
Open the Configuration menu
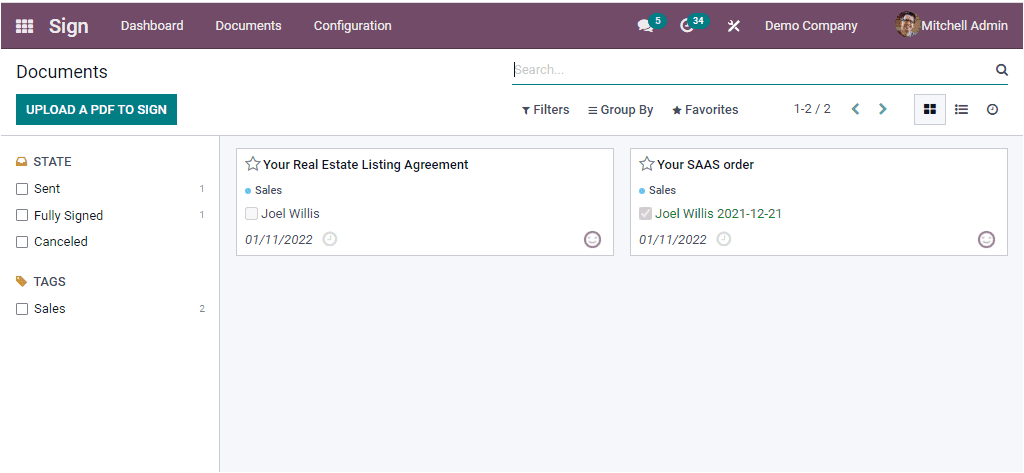[x=352, y=26]
